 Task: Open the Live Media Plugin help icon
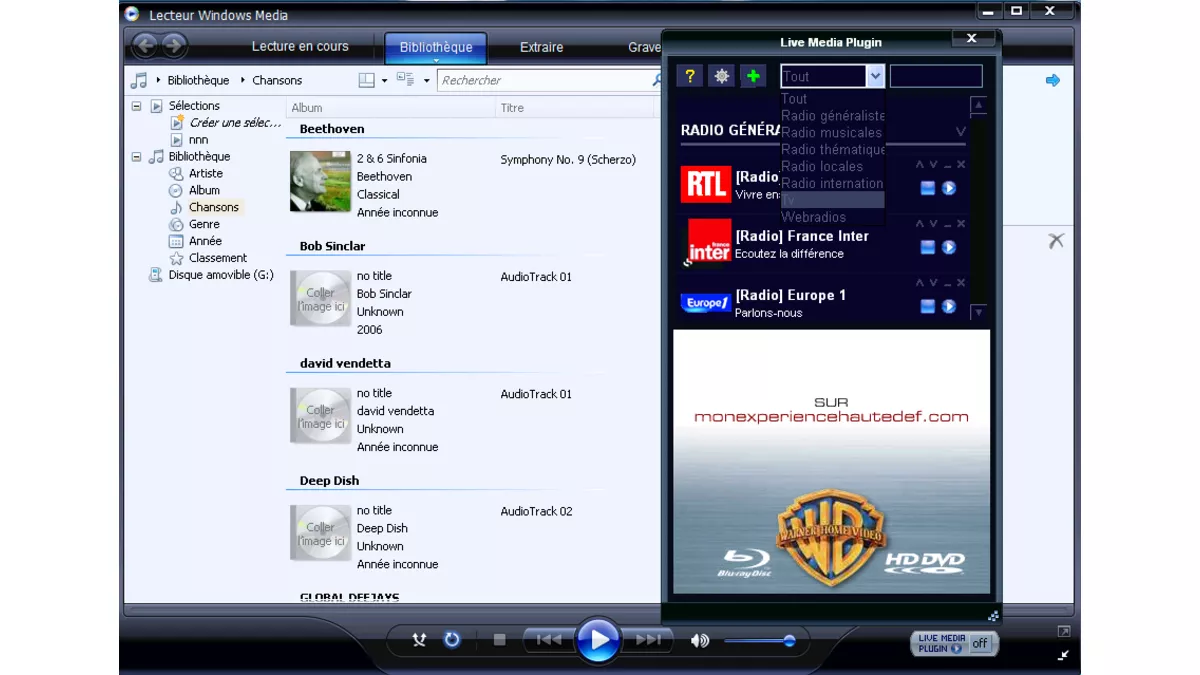[689, 76]
